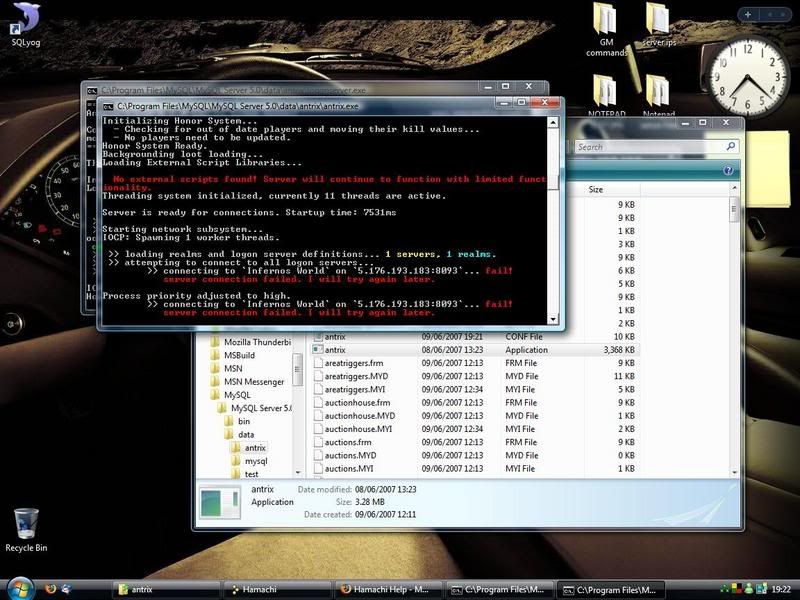This screenshot has height=600, width=800.
Task: Select file auctions.MYD
Action: point(351,456)
